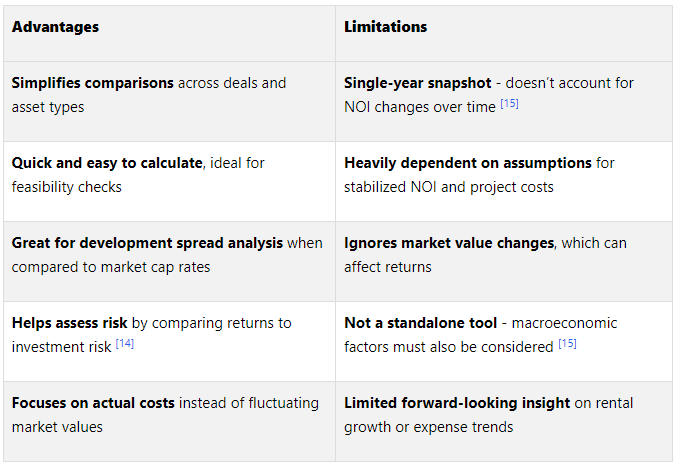Click the Limitations column header

tap(386, 27)
